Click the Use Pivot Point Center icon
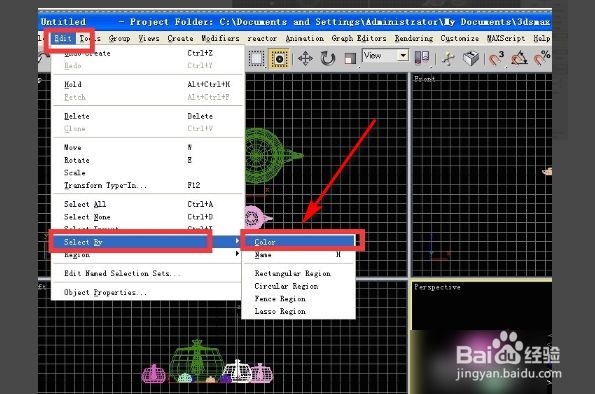Viewport: 595px width, 394px height. [x=422, y=58]
